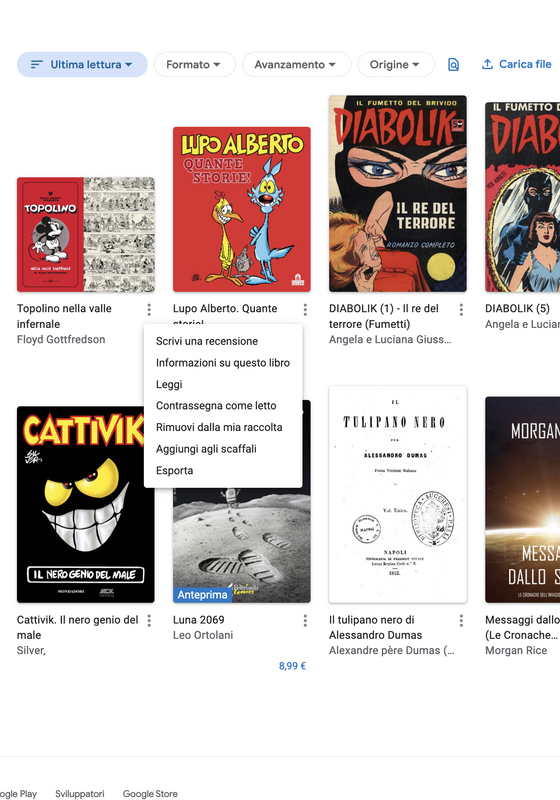560x800 pixels.
Task: Open the Origine filter dropdown
Action: click(396, 64)
